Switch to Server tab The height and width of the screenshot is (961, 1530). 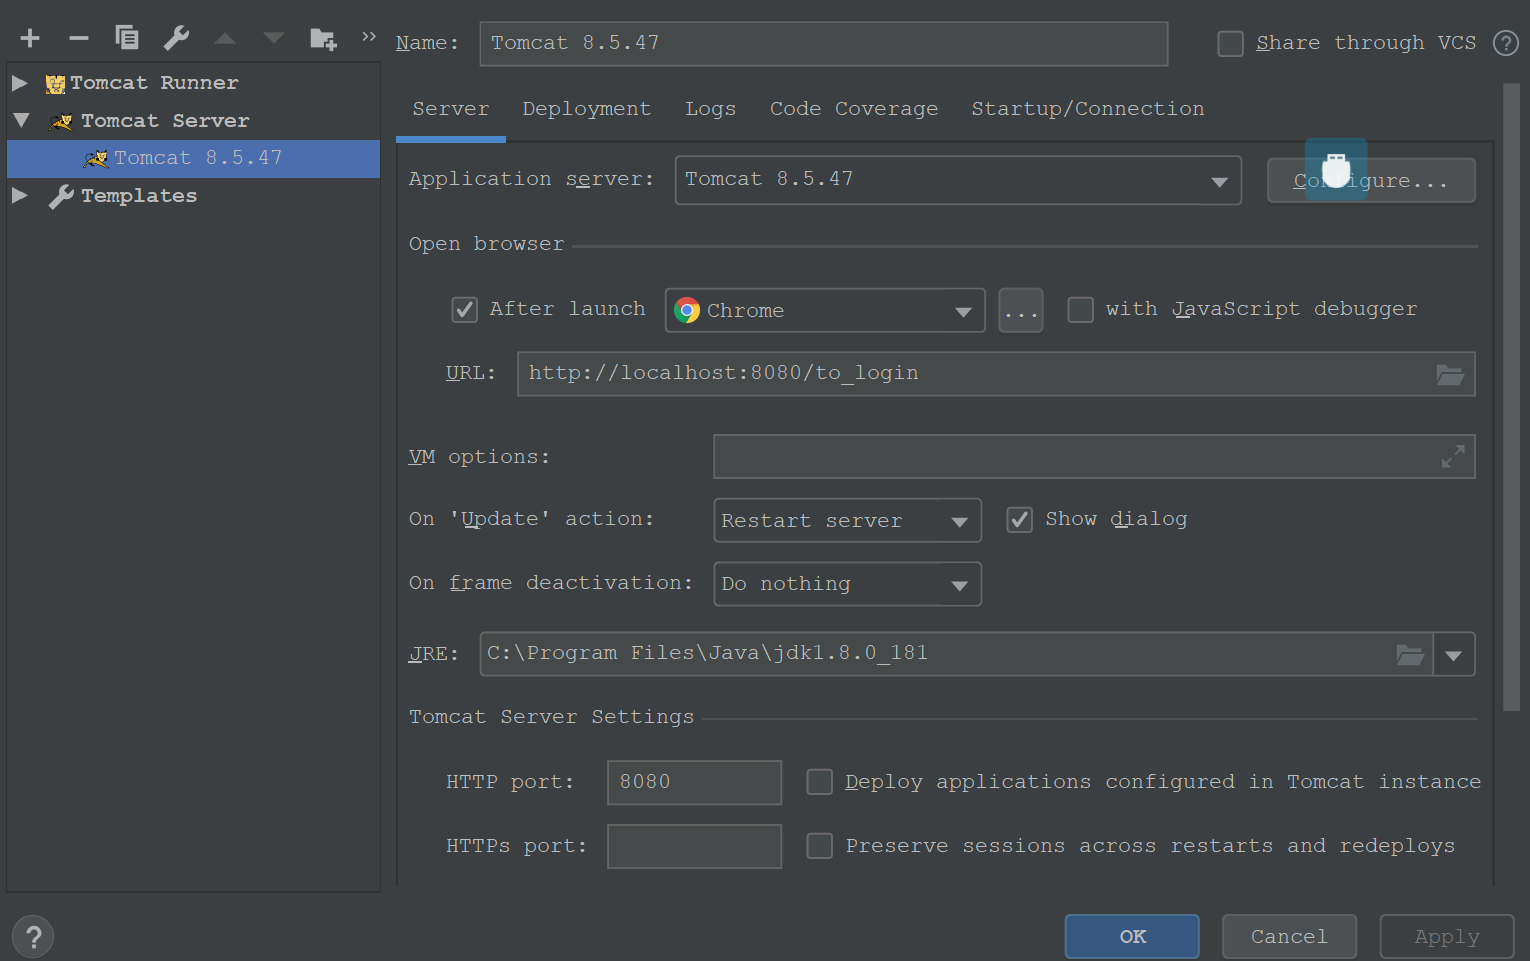click(x=451, y=109)
